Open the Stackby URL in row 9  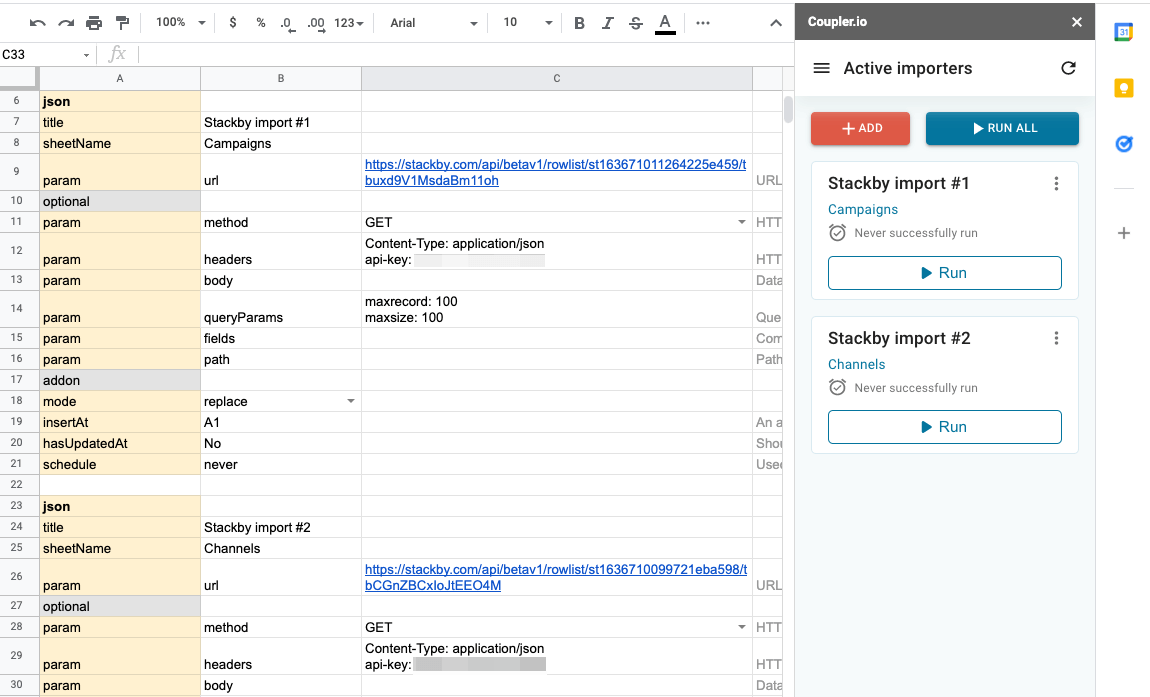pyautogui.click(x=555, y=172)
